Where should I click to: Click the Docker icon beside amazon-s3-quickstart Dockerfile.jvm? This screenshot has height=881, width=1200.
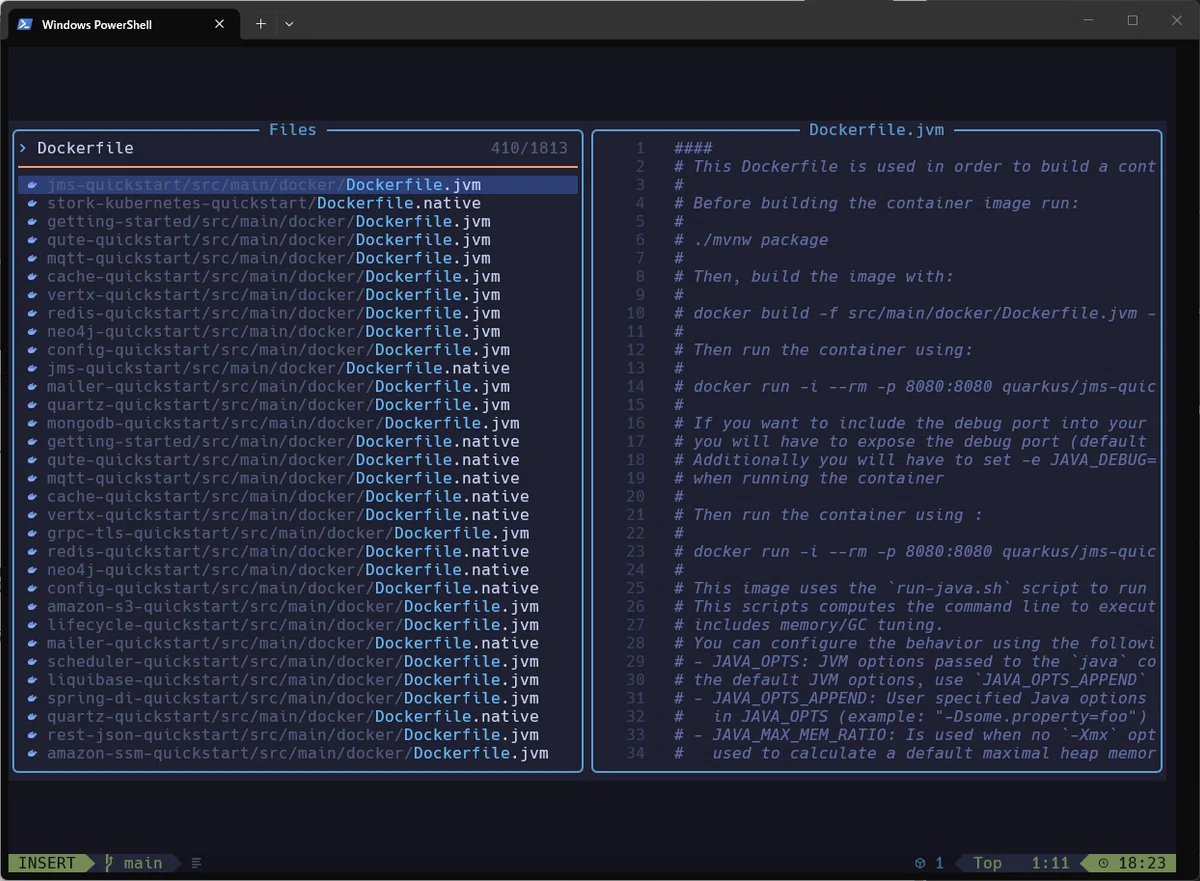(x=33, y=607)
